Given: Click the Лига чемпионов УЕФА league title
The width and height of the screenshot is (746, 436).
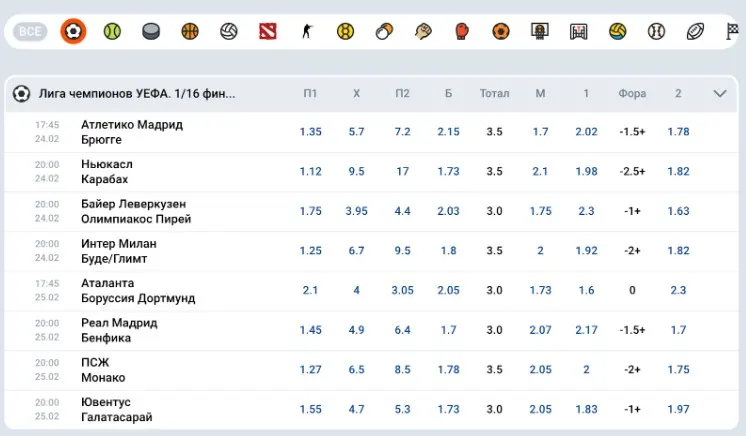Looking at the screenshot, I should coord(137,94).
